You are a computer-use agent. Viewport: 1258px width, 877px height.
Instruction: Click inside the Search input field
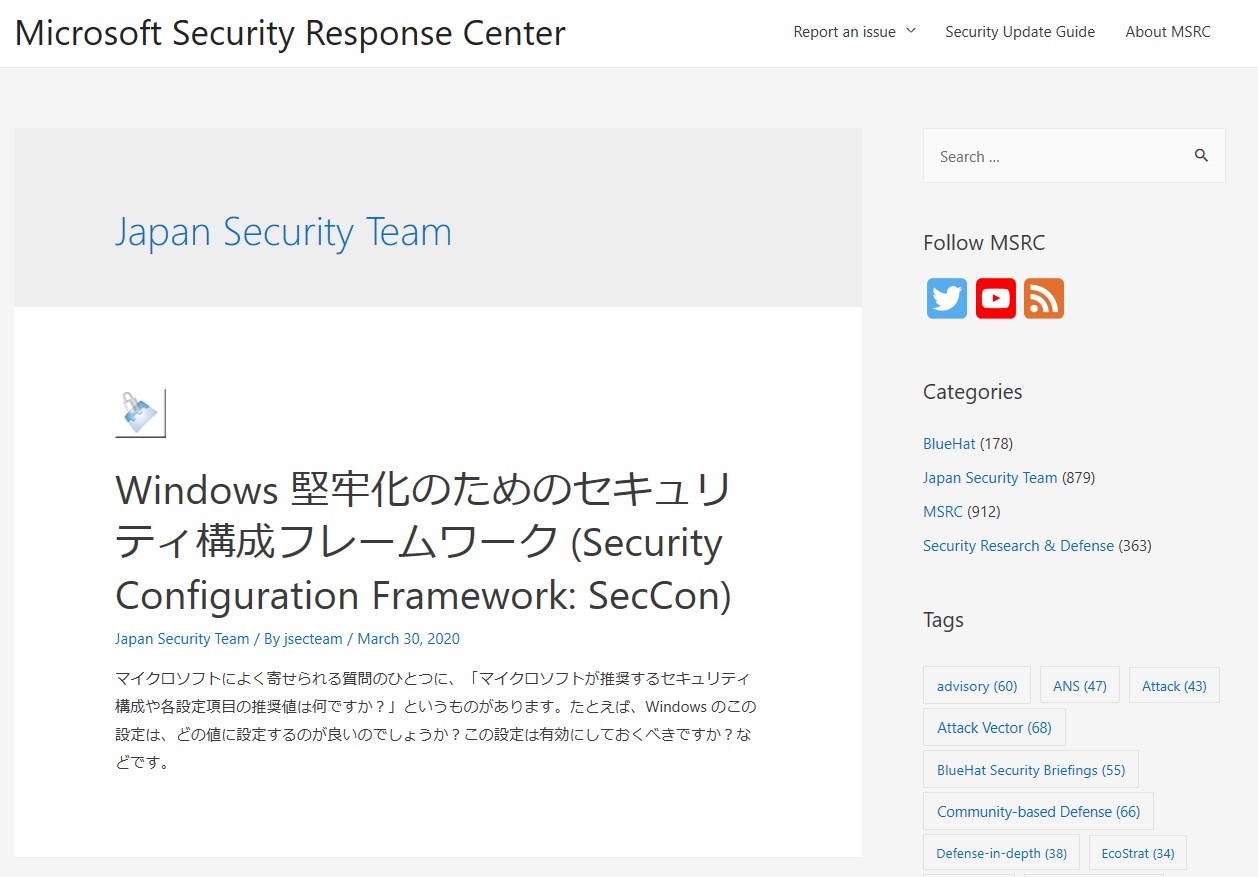1058,156
